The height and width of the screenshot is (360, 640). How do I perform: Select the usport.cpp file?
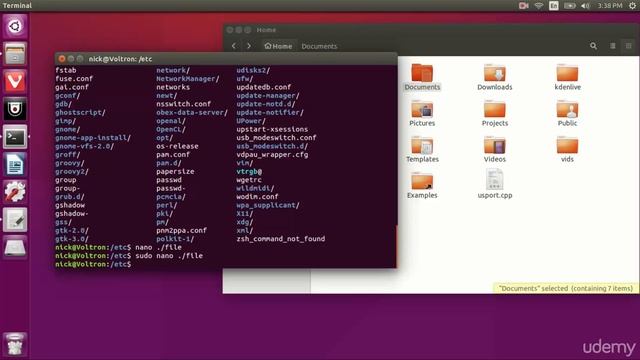tap(495, 184)
